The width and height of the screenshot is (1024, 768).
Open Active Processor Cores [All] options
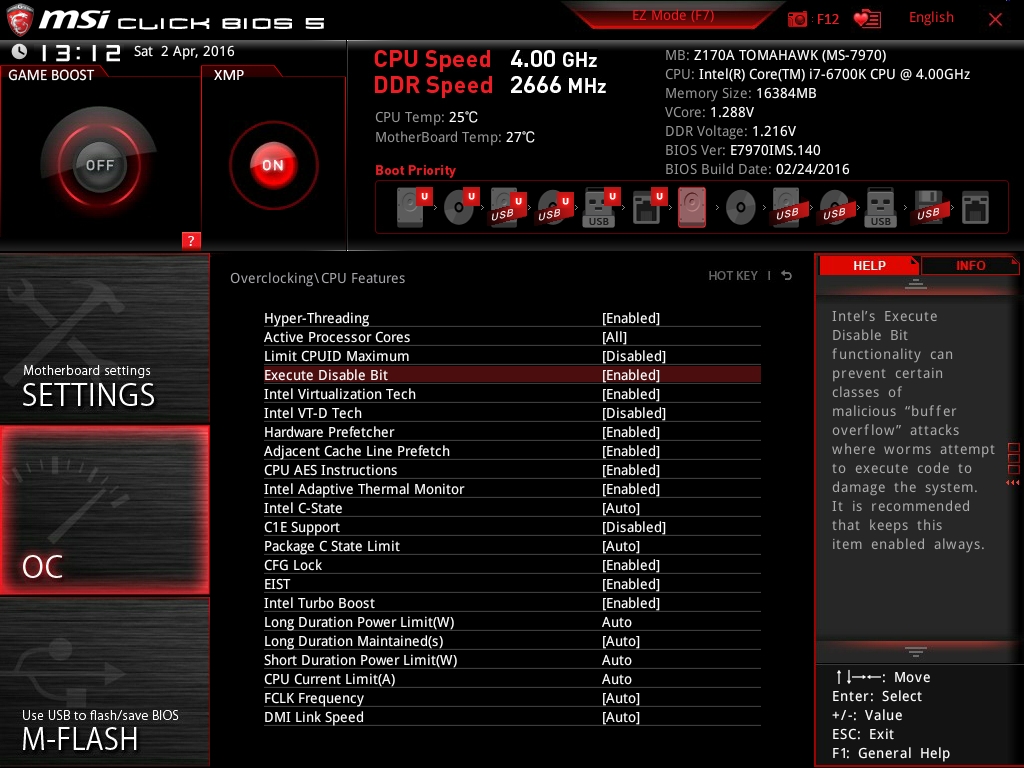614,337
